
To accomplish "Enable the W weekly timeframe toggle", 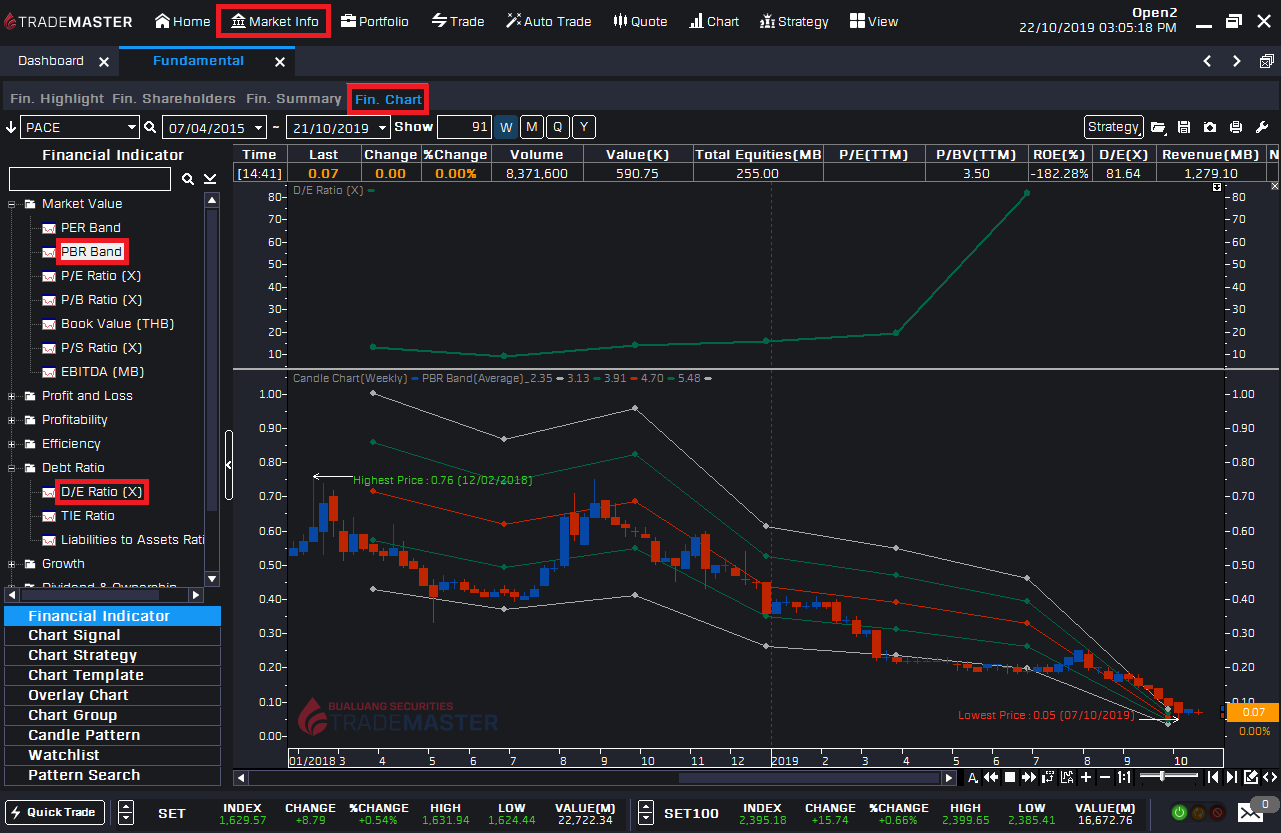I will click(506, 127).
